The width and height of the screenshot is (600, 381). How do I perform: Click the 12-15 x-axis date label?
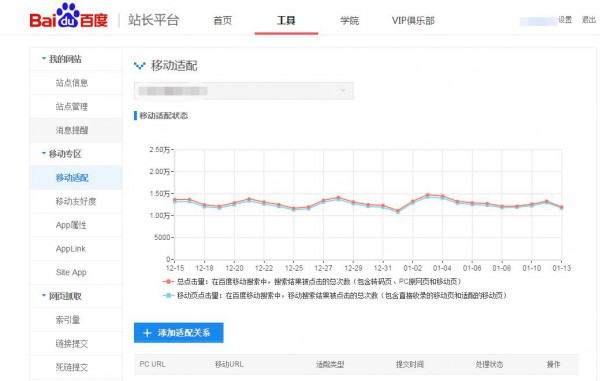click(x=175, y=268)
